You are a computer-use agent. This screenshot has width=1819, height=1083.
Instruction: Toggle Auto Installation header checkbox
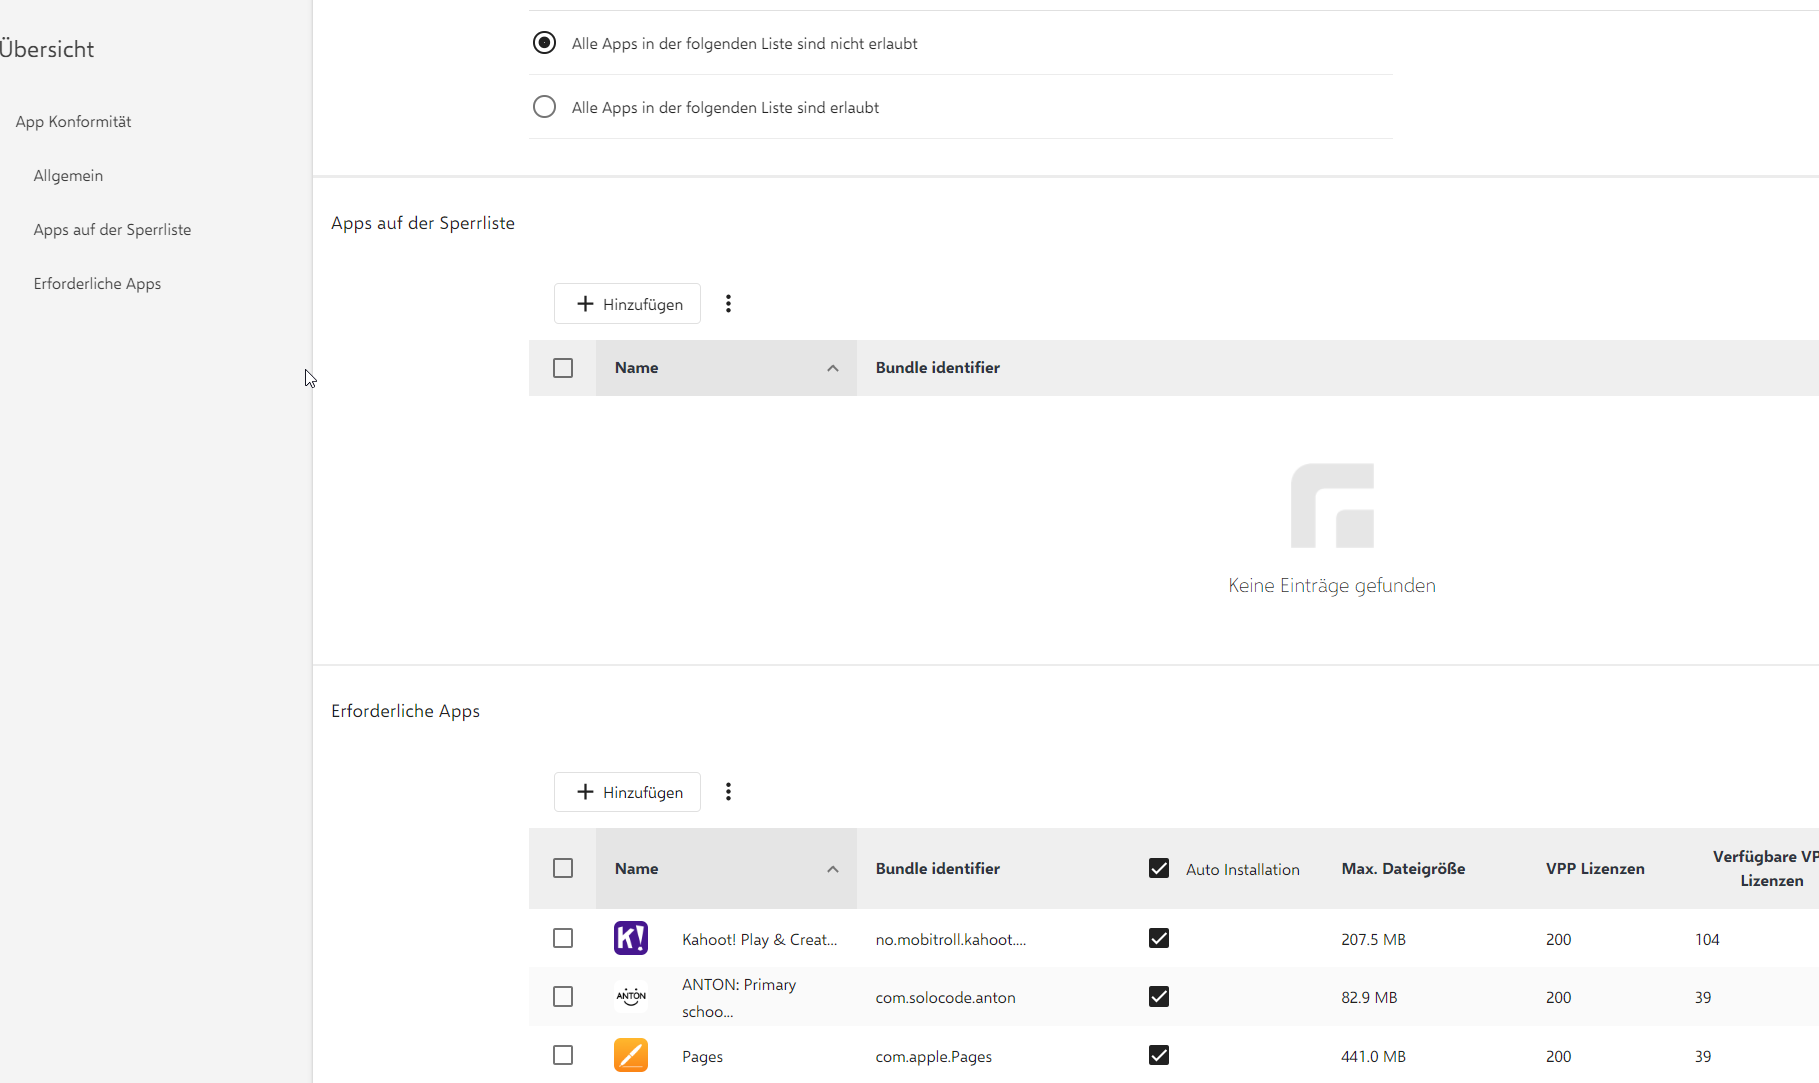pos(1159,868)
